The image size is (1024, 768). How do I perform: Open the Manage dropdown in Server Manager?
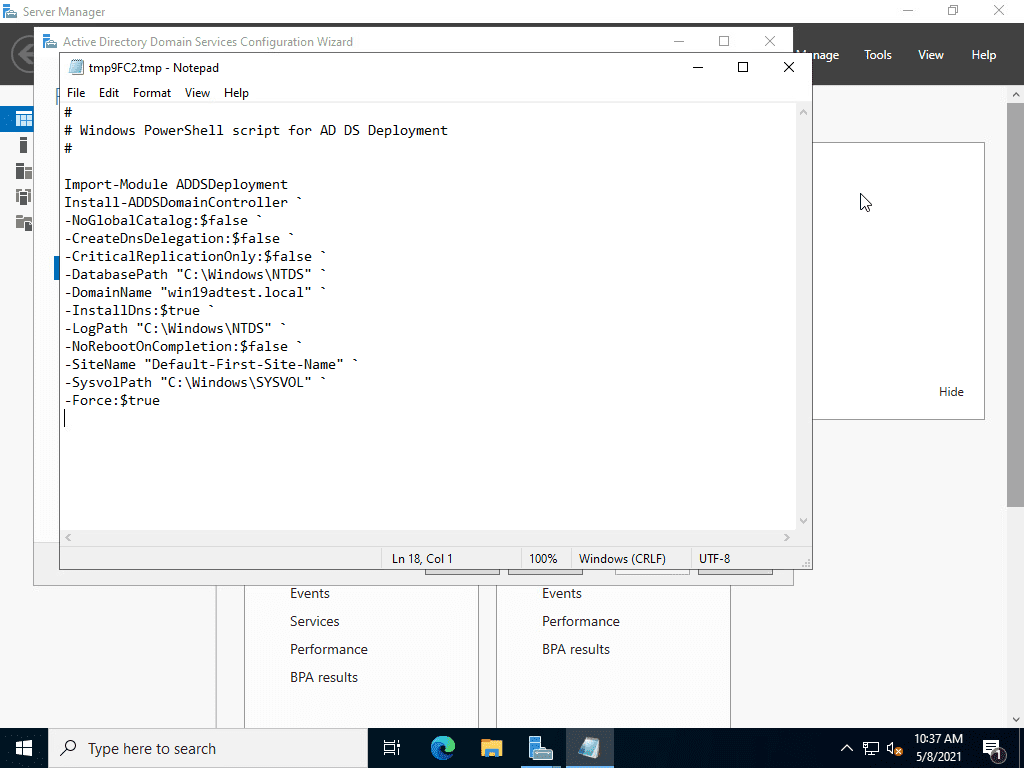pyautogui.click(x=817, y=55)
